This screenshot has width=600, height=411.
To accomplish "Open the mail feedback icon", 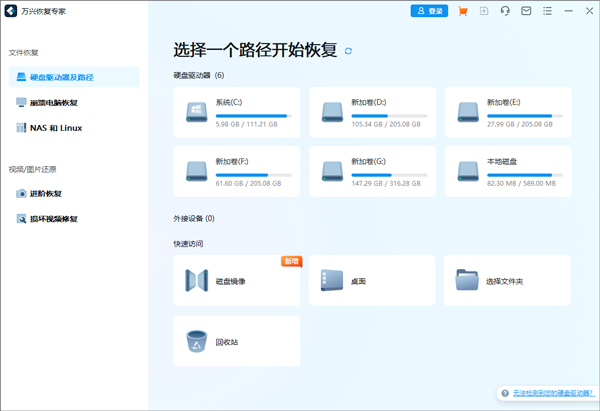I will pyautogui.click(x=526, y=11).
